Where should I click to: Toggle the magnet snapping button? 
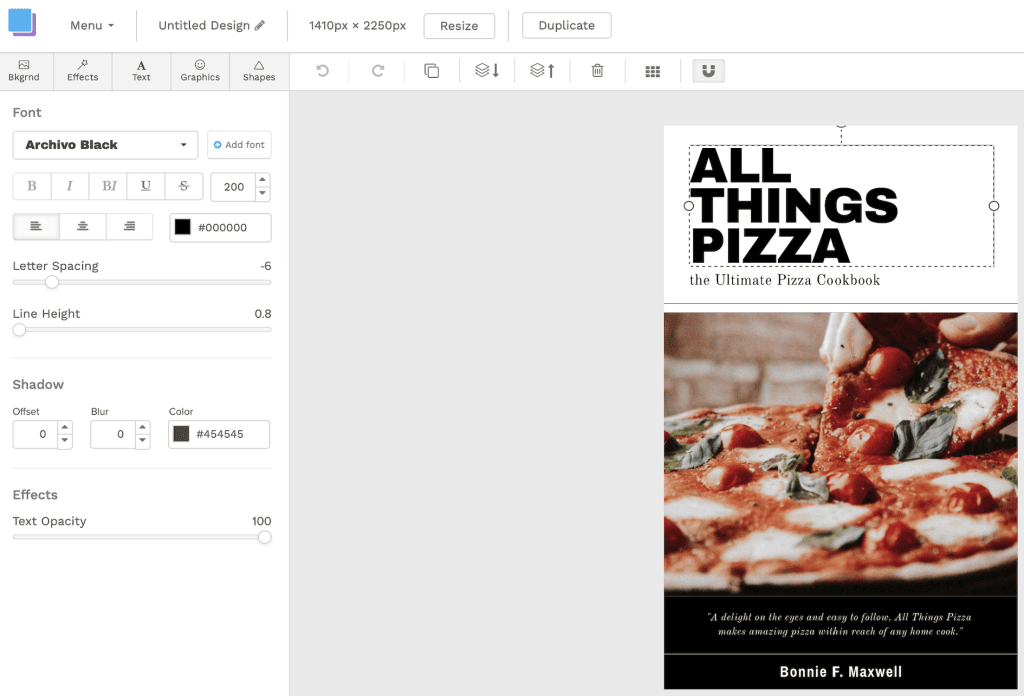[708, 71]
